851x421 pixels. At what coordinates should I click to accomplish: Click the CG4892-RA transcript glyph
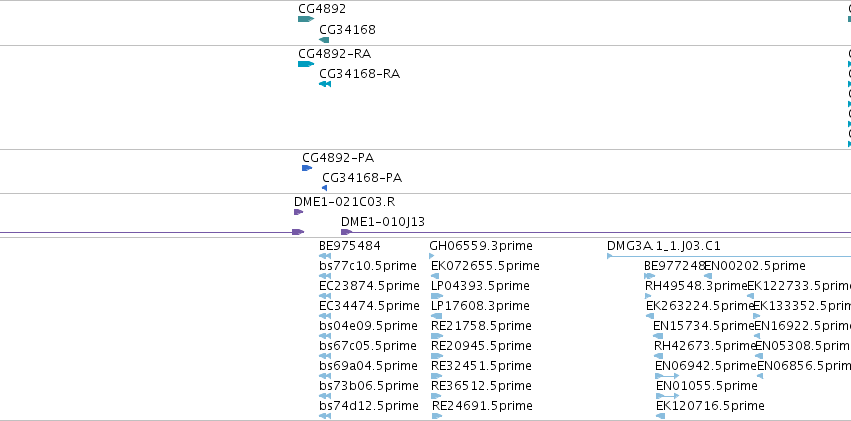(306, 64)
